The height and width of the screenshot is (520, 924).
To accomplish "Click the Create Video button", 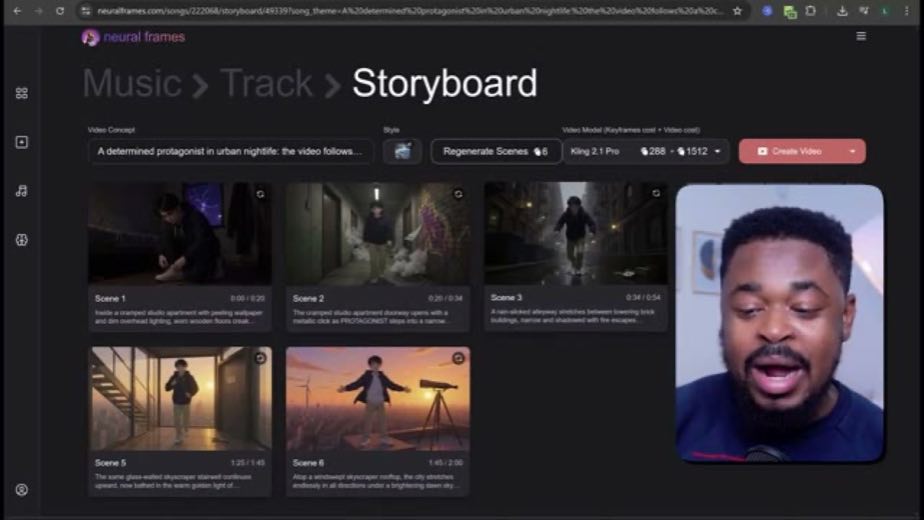I will pos(790,152).
